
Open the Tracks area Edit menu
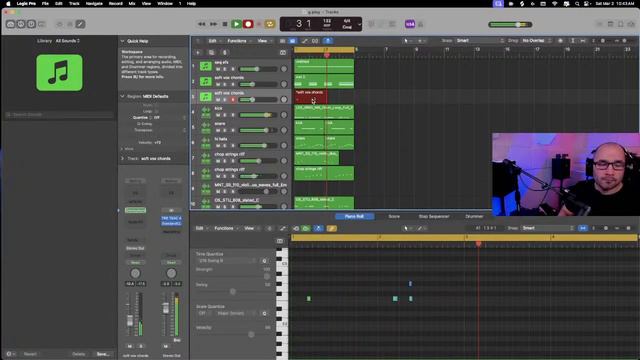[214, 41]
